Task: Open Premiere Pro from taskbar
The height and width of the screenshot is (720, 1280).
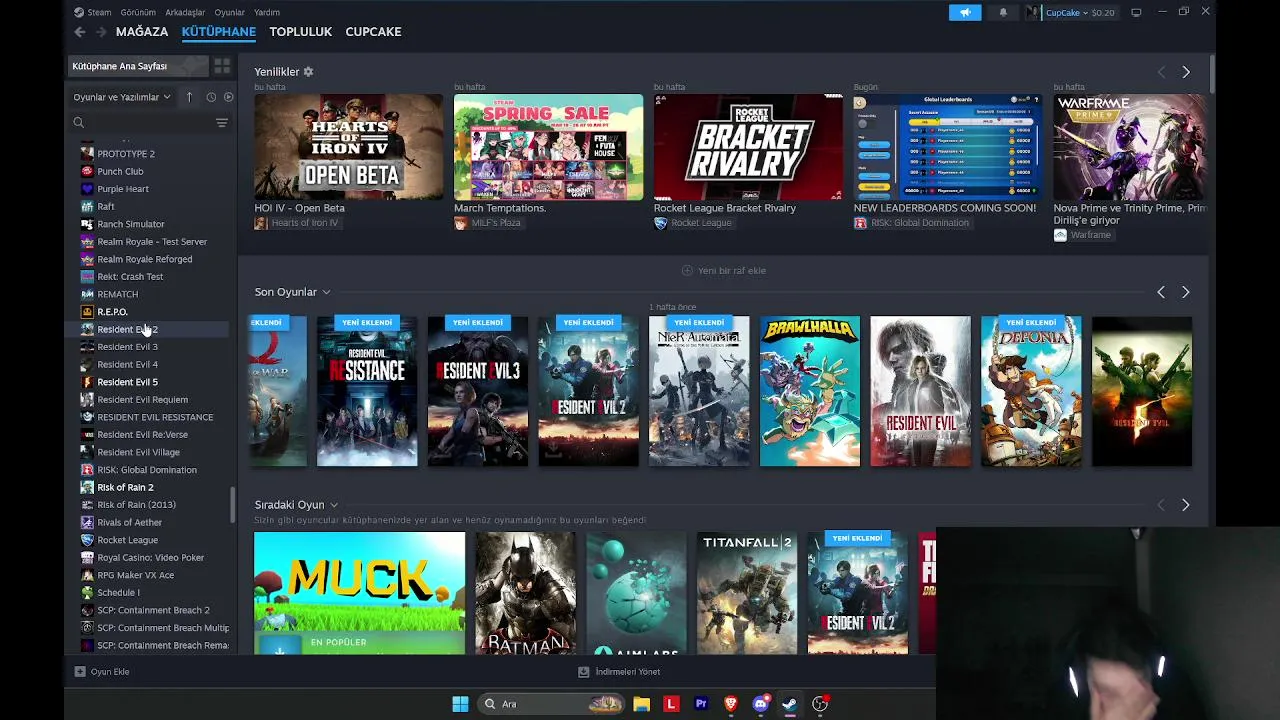Action: pyautogui.click(x=701, y=704)
